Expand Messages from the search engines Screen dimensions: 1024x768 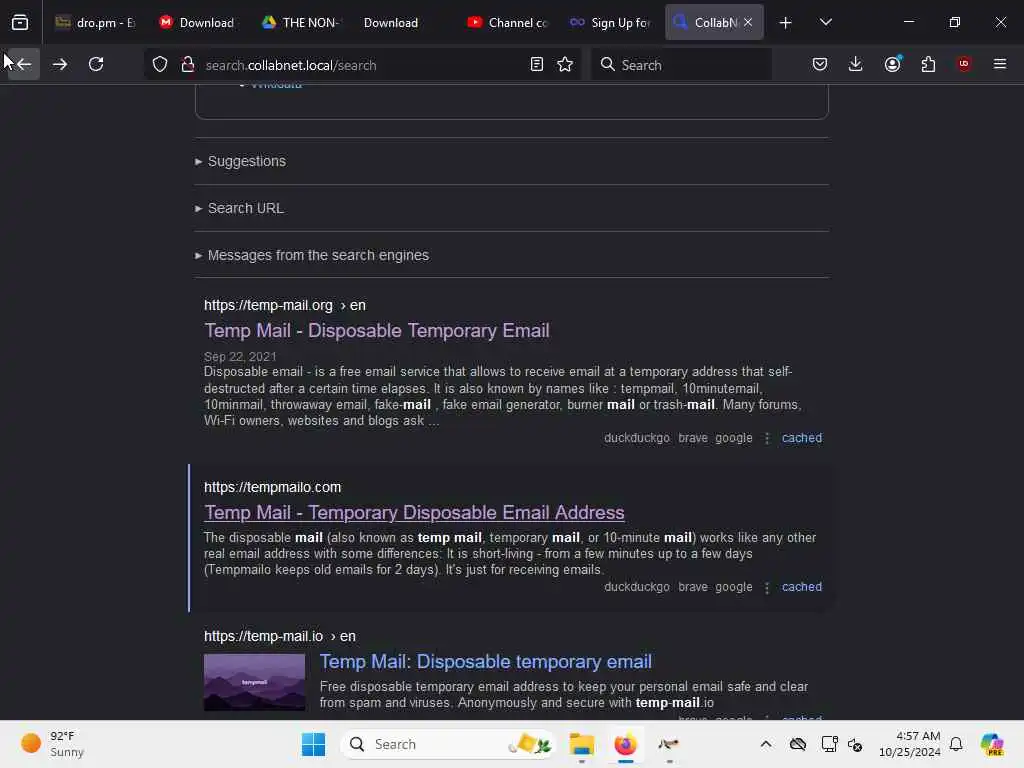[312, 255]
